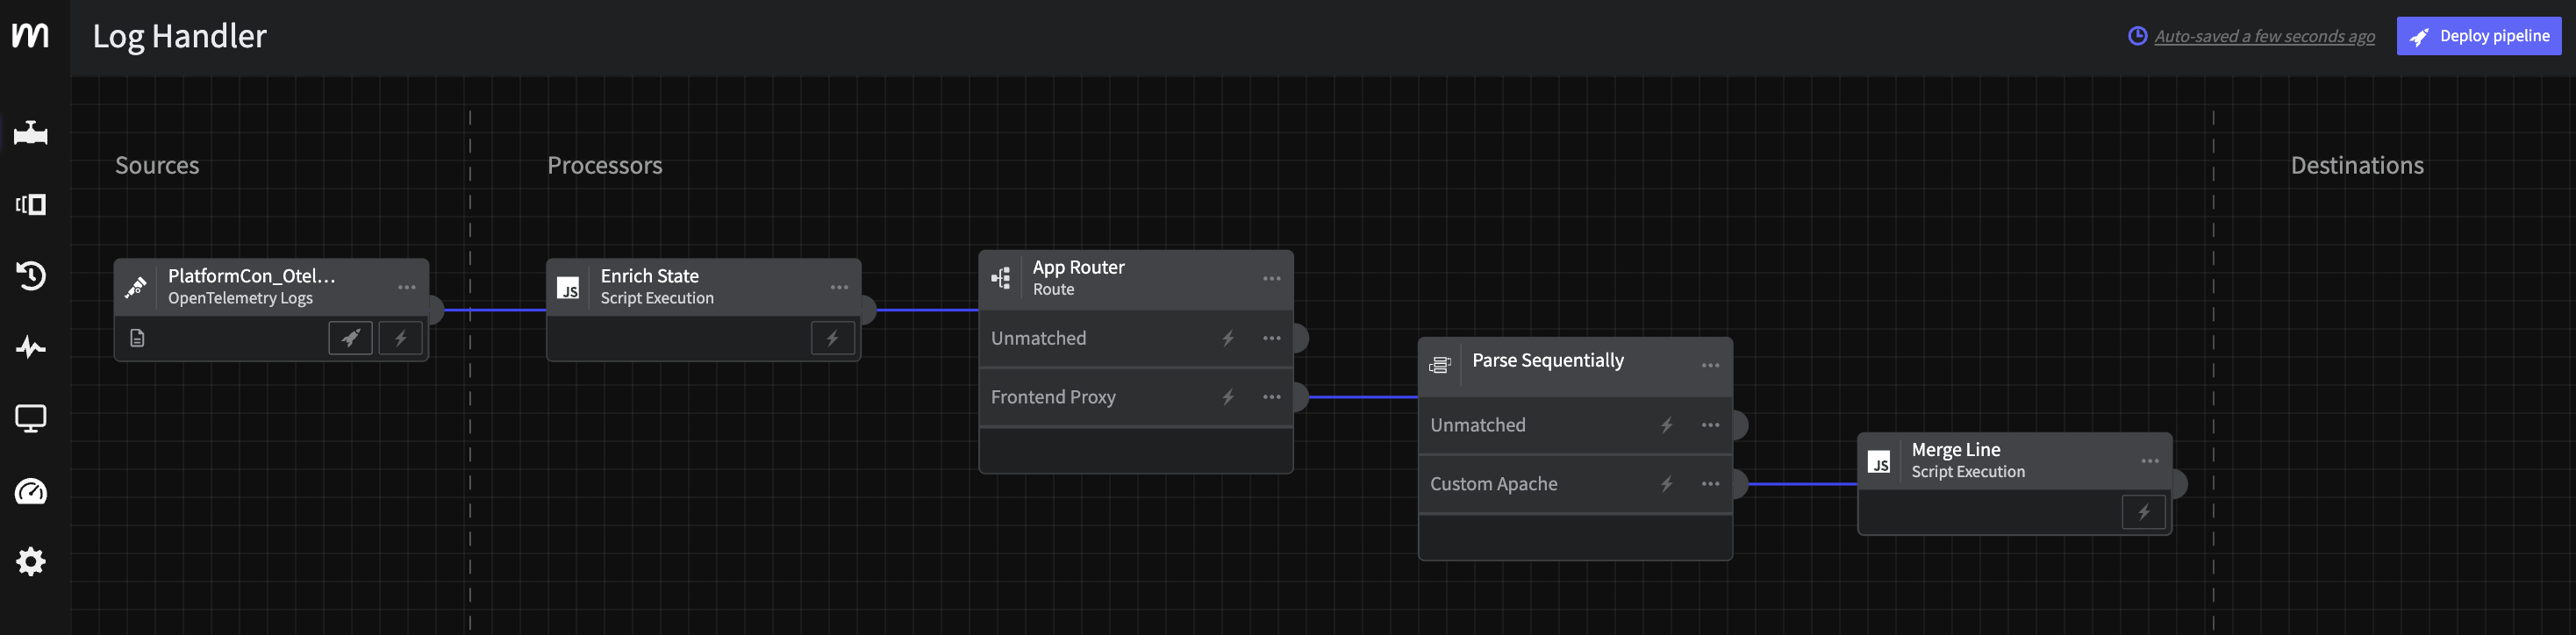Click output connector of PlatformCon_Otel node
Screen dimensions: 2576x635
pyautogui.click(x=436, y=310)
